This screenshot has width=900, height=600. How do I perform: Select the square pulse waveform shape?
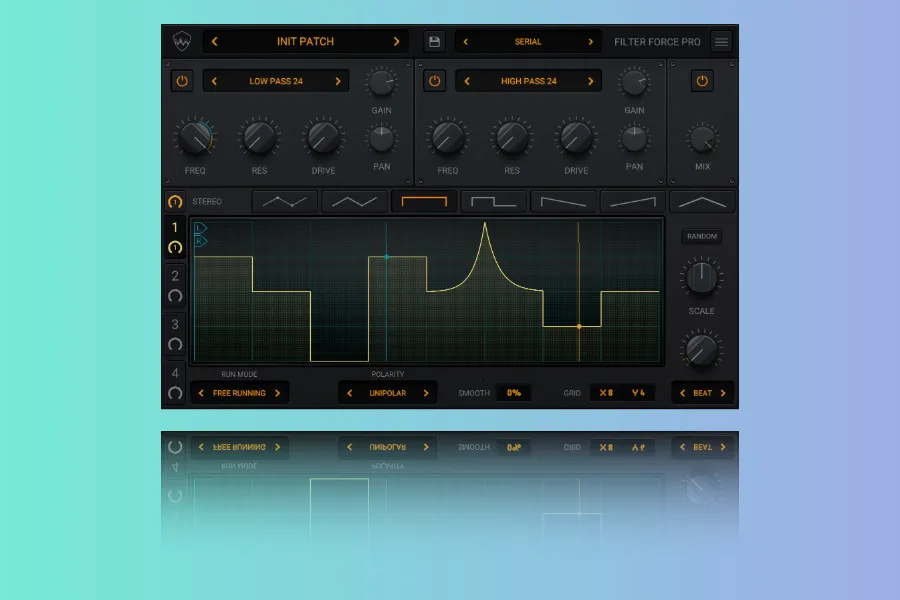point(424,201)
